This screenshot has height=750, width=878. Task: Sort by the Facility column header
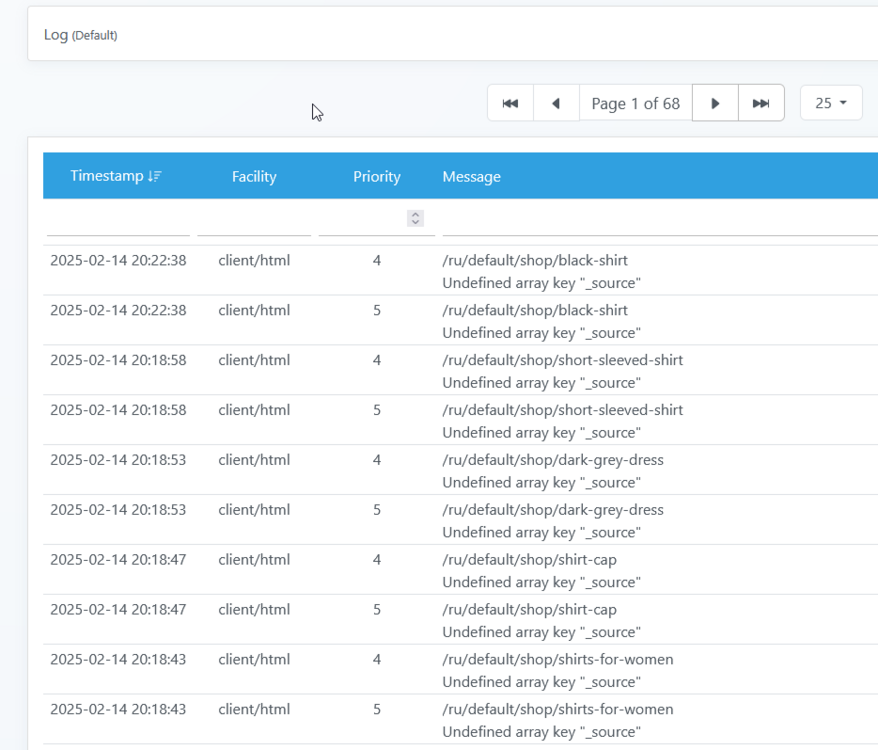[254, 177]
